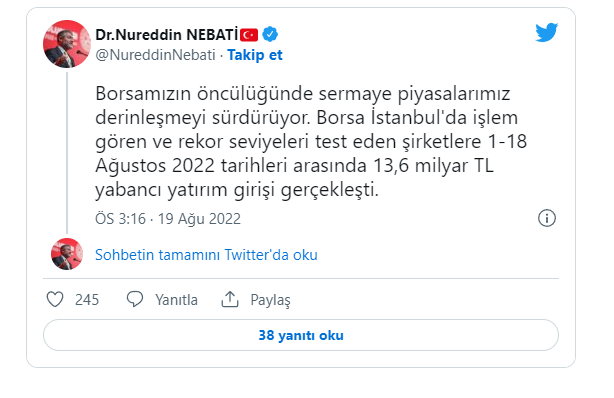The image size is (614, 398).
Task: Open Sohbetin tamamını Twitter'da oku link
Action: pos(206,255)
